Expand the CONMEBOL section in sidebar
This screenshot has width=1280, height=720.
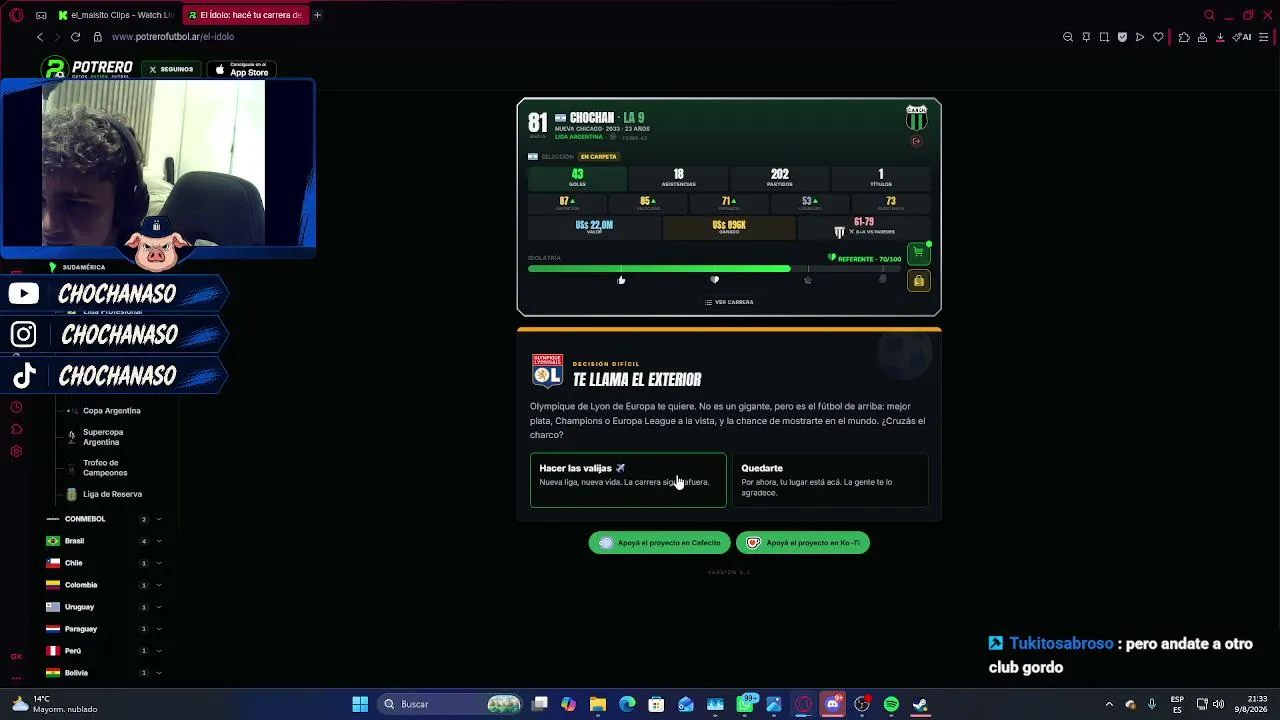coord(158,519)
